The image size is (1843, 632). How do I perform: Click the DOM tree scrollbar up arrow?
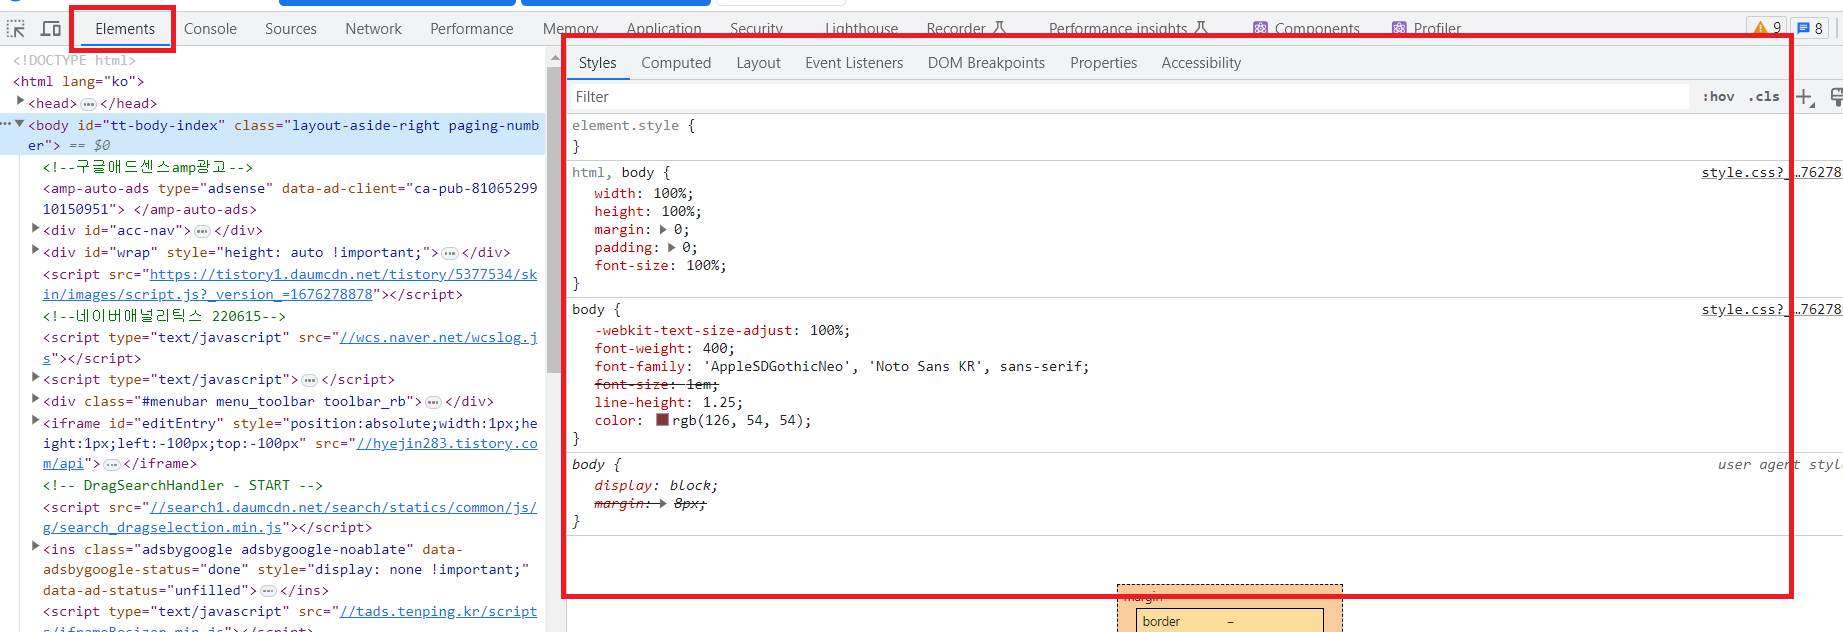click(x=555, y=58)
